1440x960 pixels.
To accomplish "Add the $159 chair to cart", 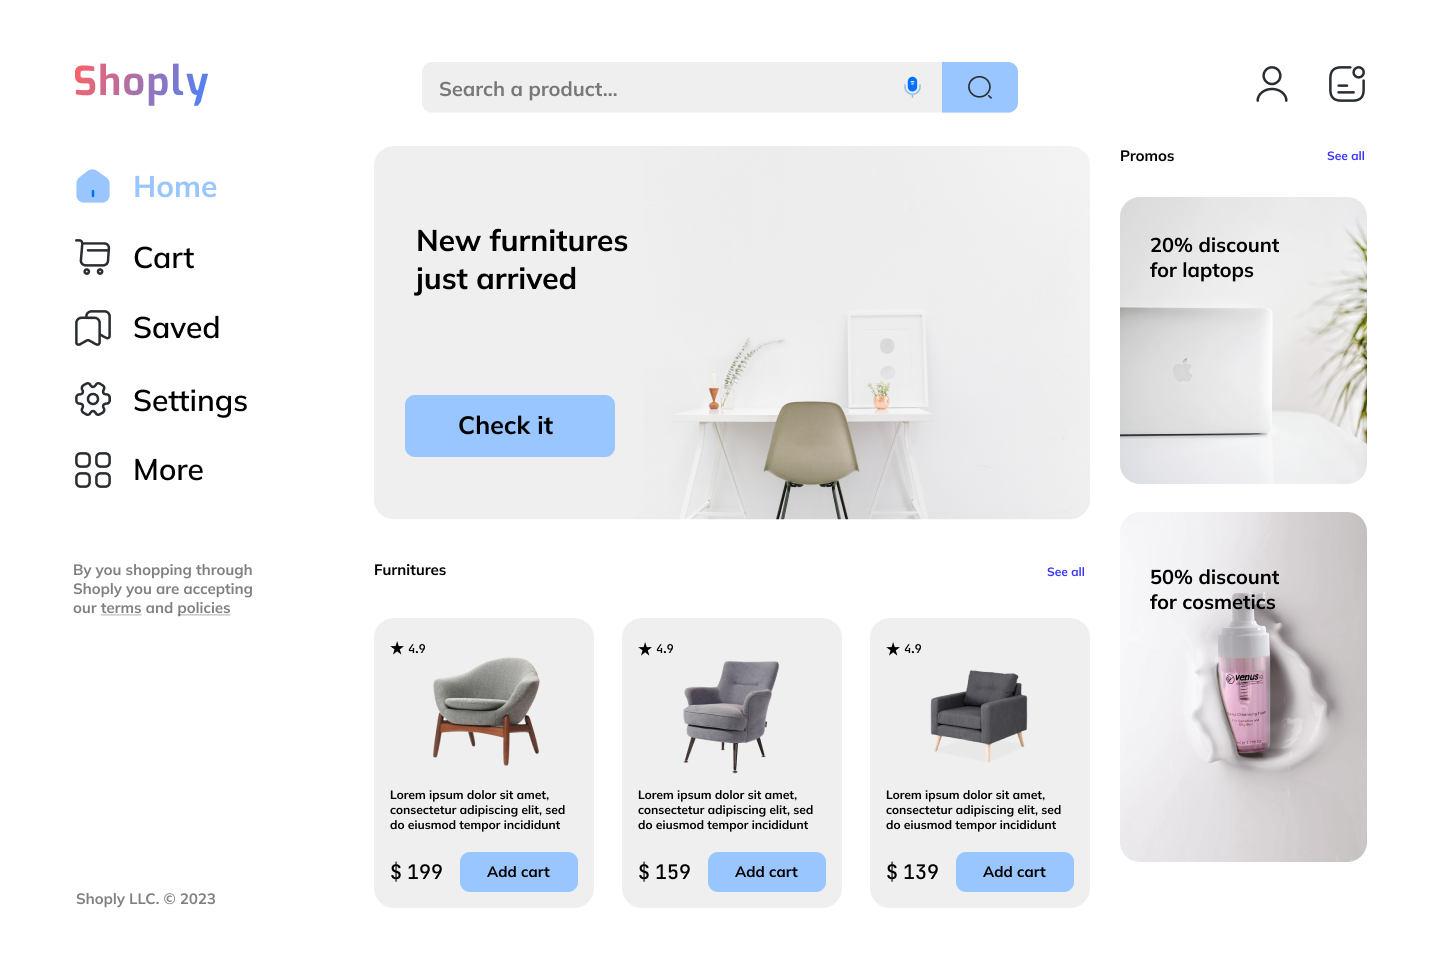I will pyautogui.click(x=766, y=871).
